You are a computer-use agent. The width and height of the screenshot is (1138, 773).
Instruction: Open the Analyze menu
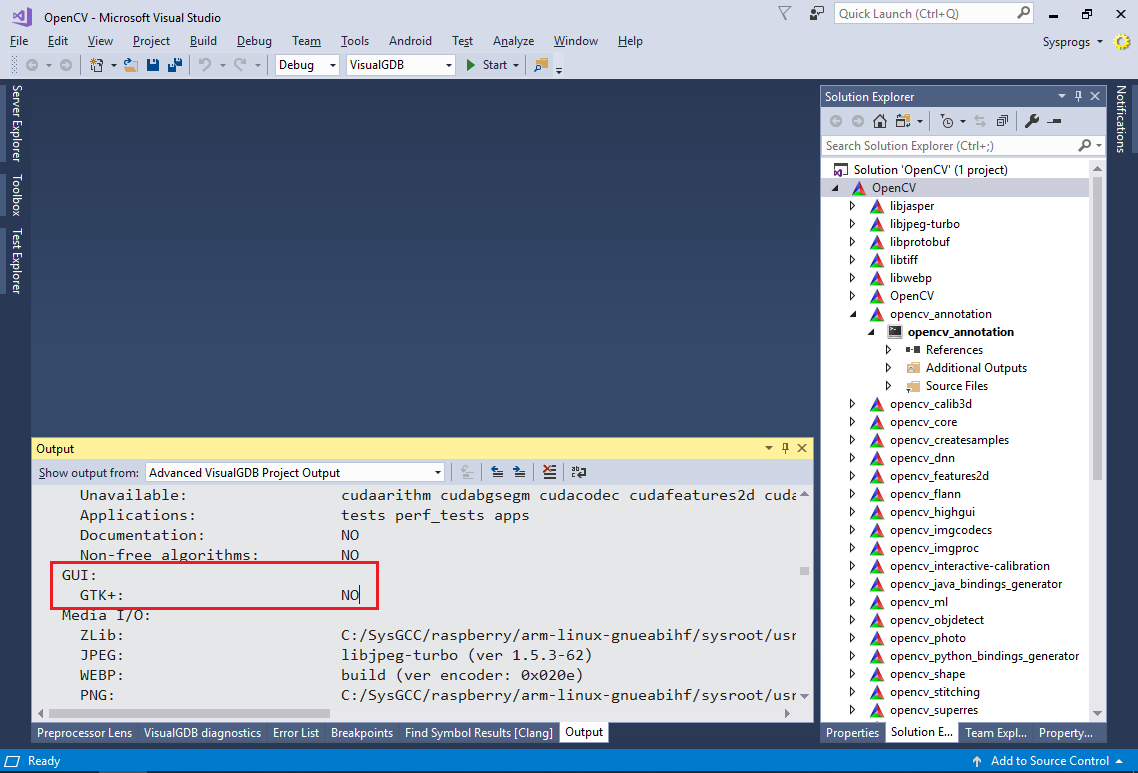click(x=513, y=41)
